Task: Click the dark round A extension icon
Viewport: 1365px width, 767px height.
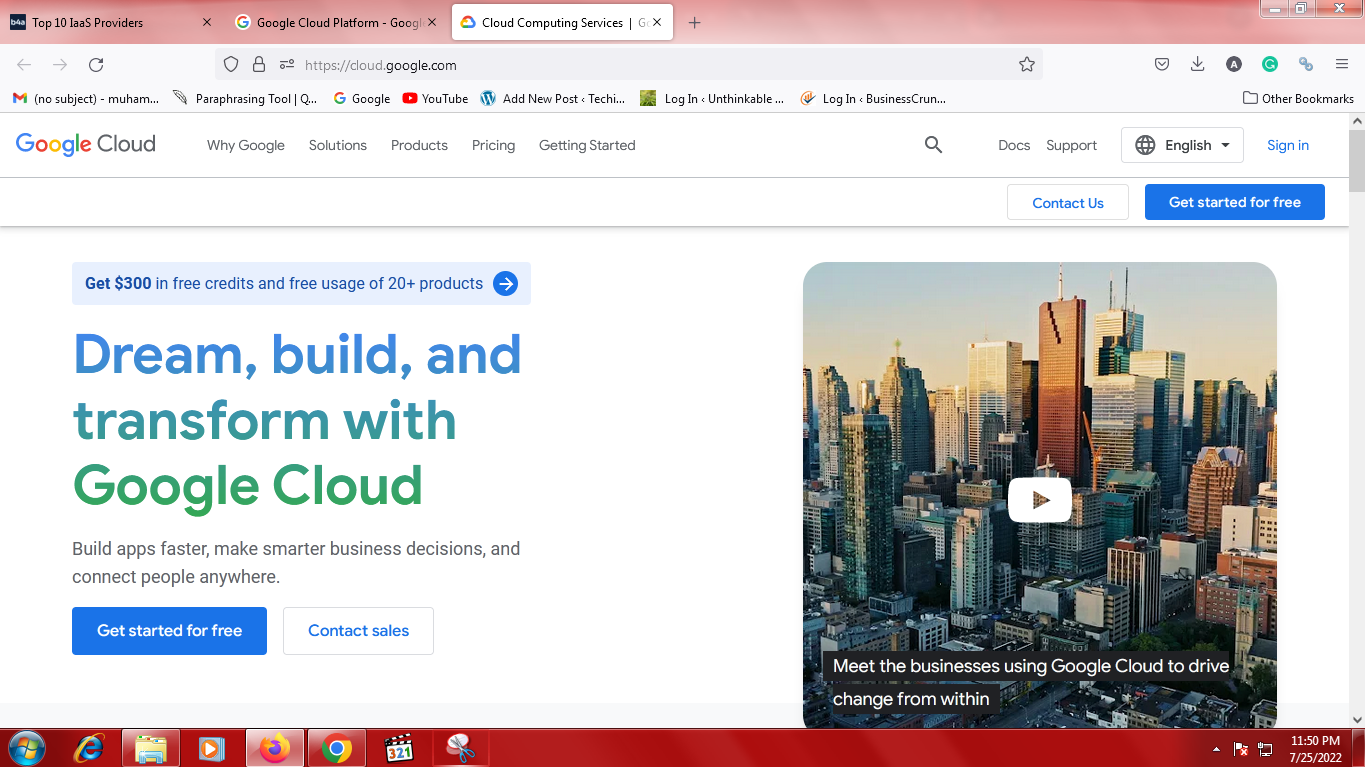Action: click(1234, 64)
